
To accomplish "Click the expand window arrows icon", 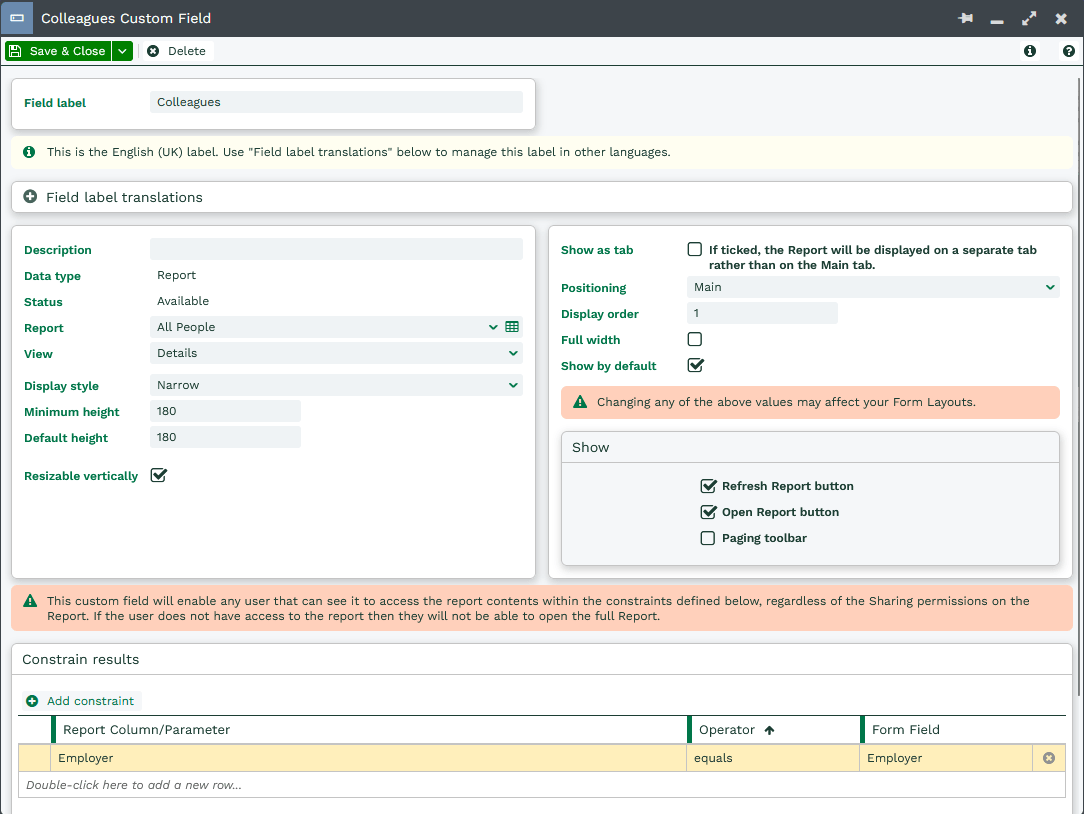I will [x=1029, y=19].
